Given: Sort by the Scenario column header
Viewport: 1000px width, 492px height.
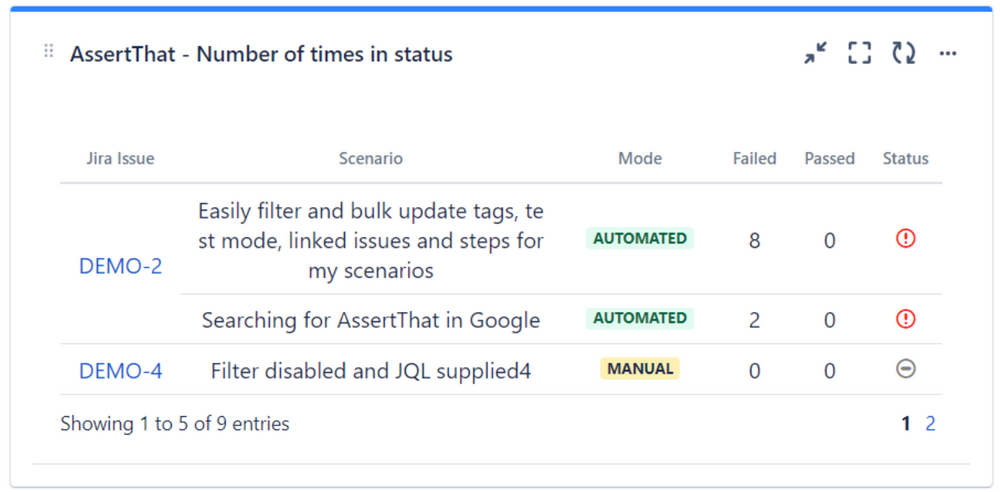Looking at the screenshot, I should [x=370, y=158].
